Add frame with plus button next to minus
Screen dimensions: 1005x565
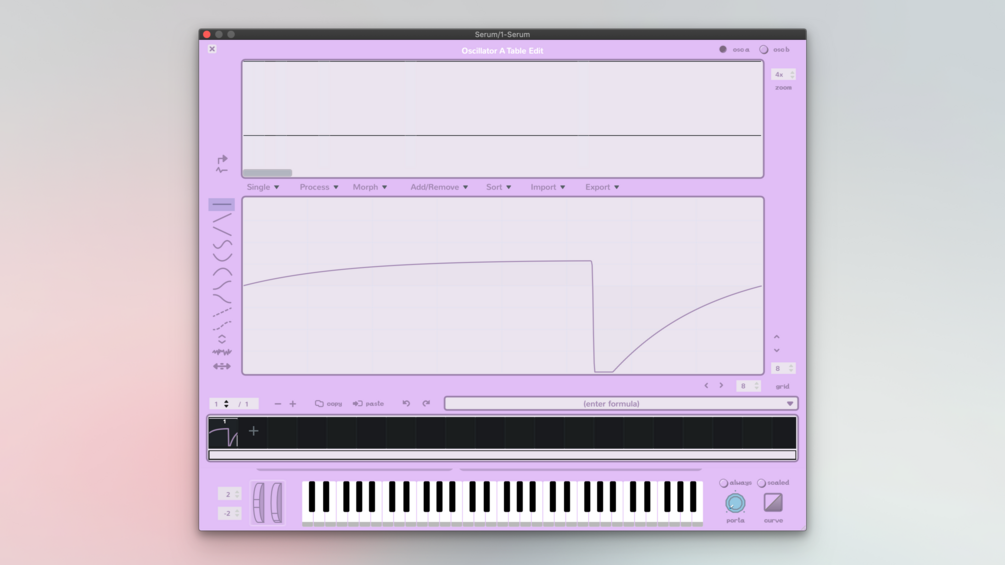point(293,404)
